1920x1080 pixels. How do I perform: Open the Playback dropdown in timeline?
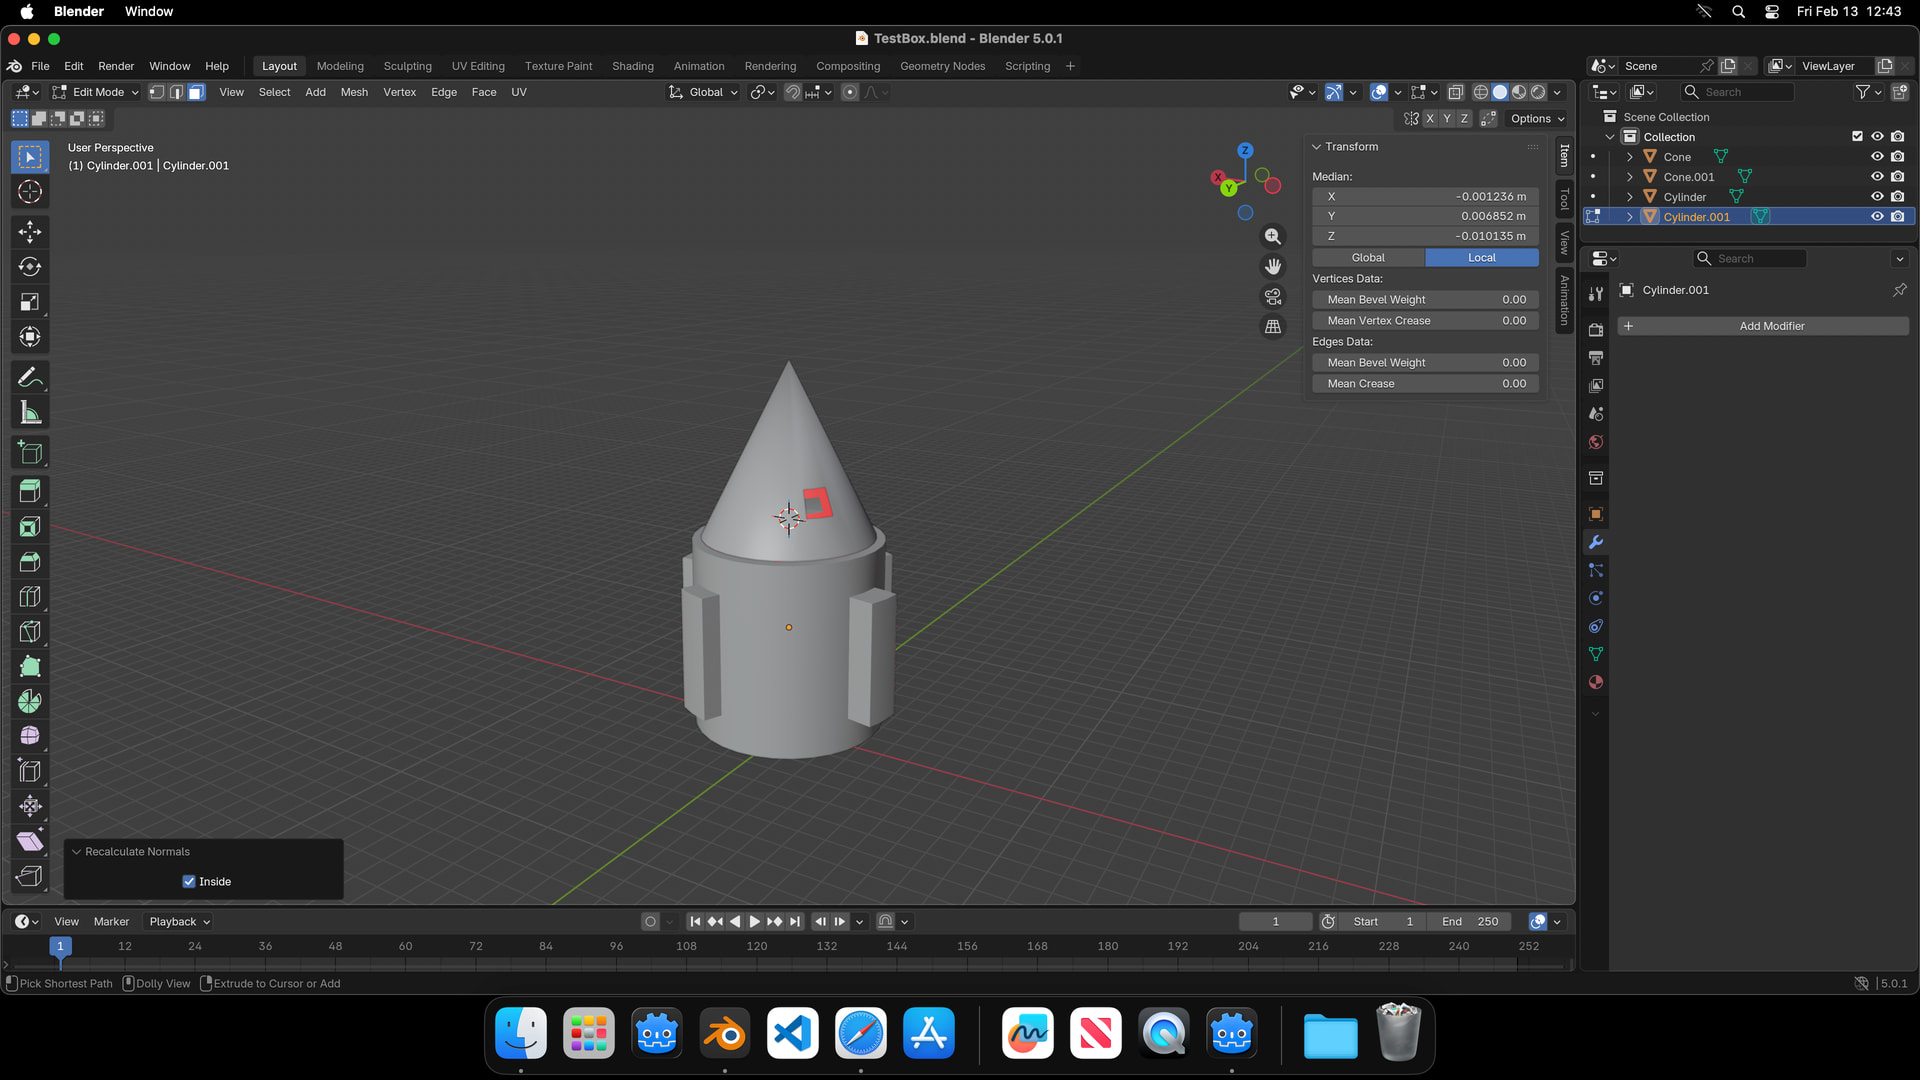click(180, 921)
